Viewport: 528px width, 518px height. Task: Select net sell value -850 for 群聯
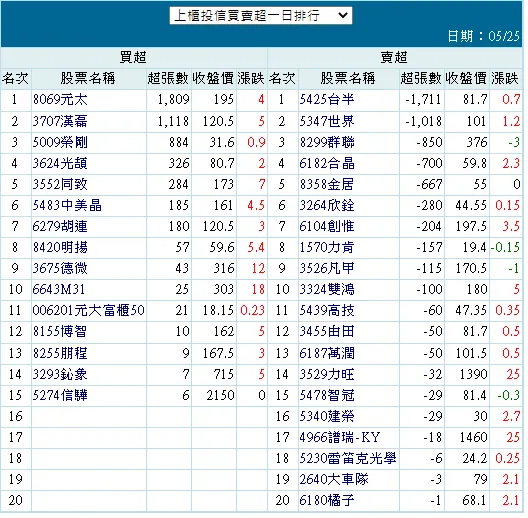click(429, 142)
